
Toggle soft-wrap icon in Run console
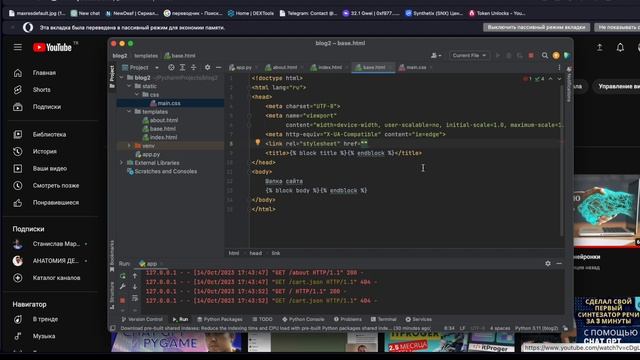tap(135, 298)
